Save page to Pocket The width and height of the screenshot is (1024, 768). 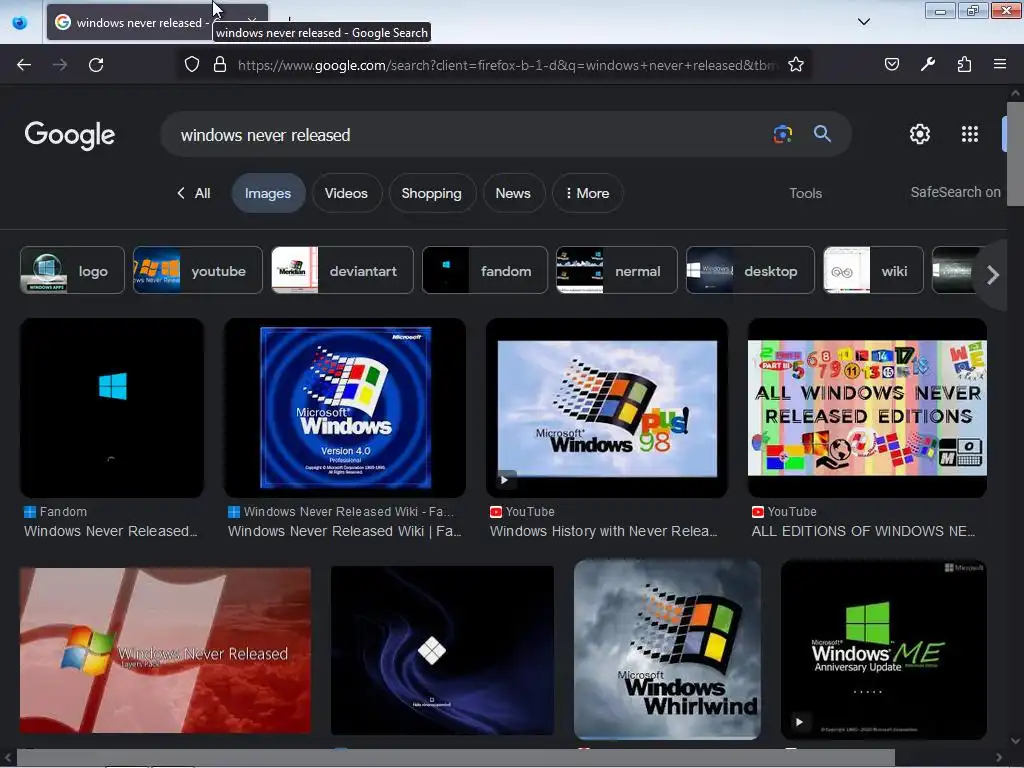point(891,64)
